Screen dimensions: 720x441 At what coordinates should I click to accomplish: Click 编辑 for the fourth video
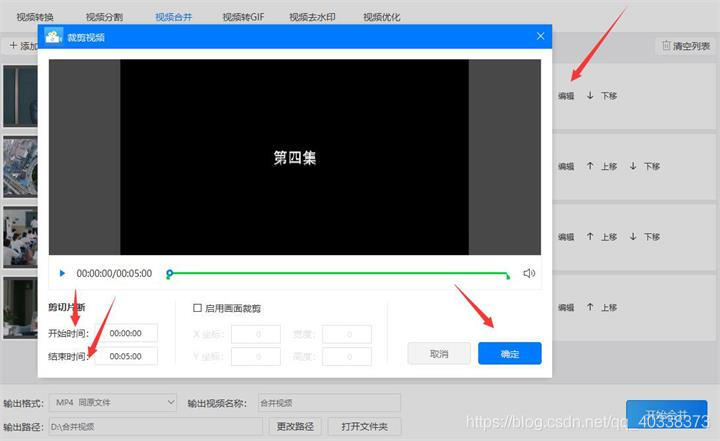[566, 307]
